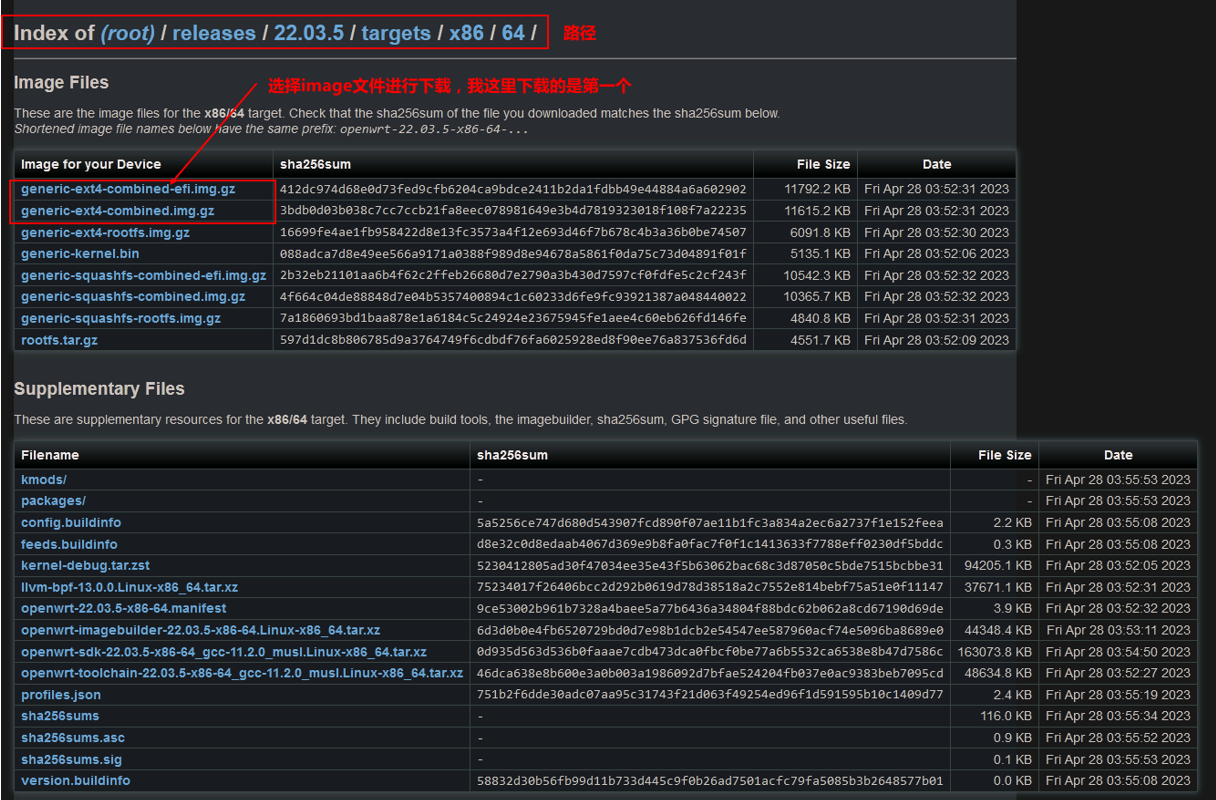Click the Date header in Supplementary table
Screen dimensions: 1216x800
pos(1118,455)
